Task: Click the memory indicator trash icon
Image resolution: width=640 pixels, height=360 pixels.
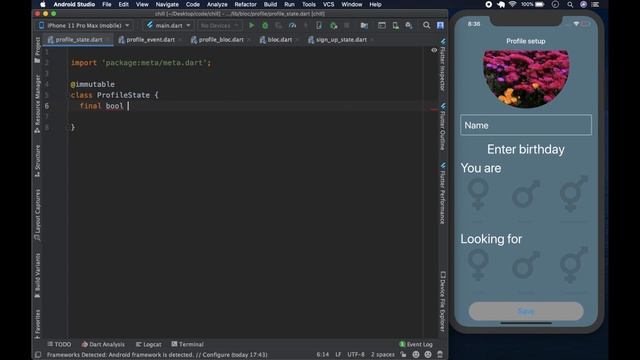Action: pyautogui.click(x=440, y=354)
